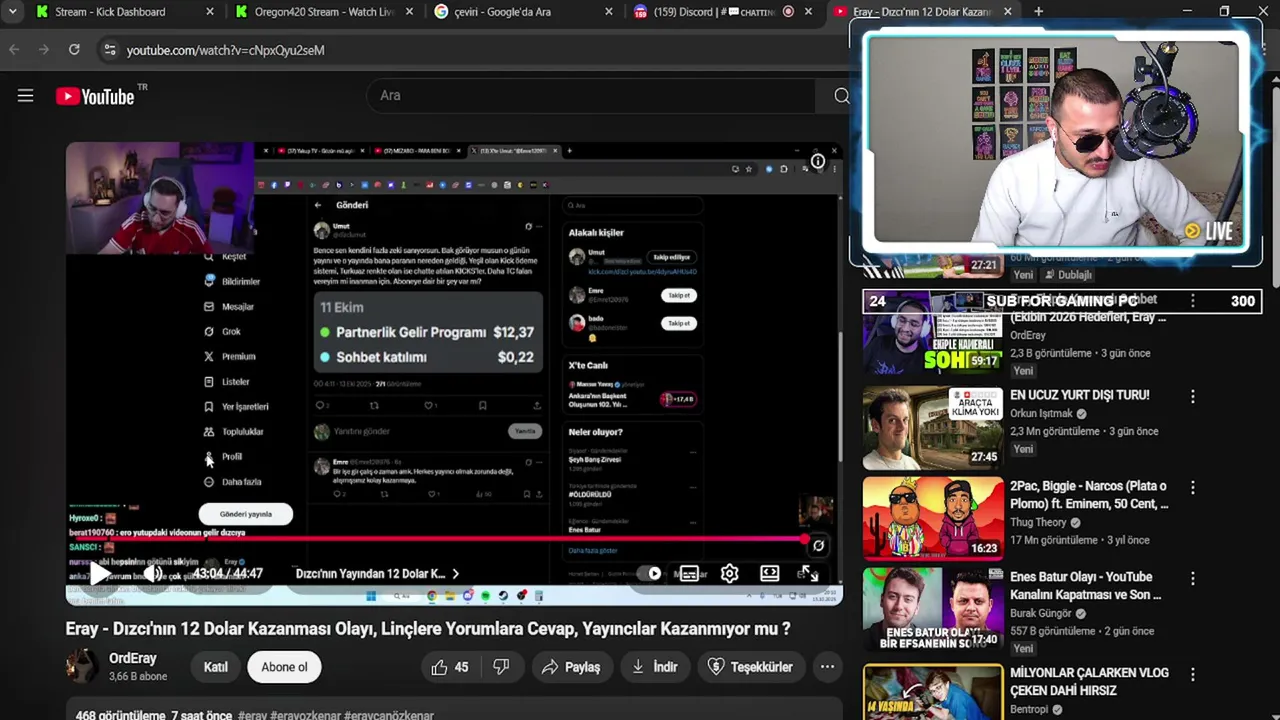Switch to theater mode in the player

point(769,573)
